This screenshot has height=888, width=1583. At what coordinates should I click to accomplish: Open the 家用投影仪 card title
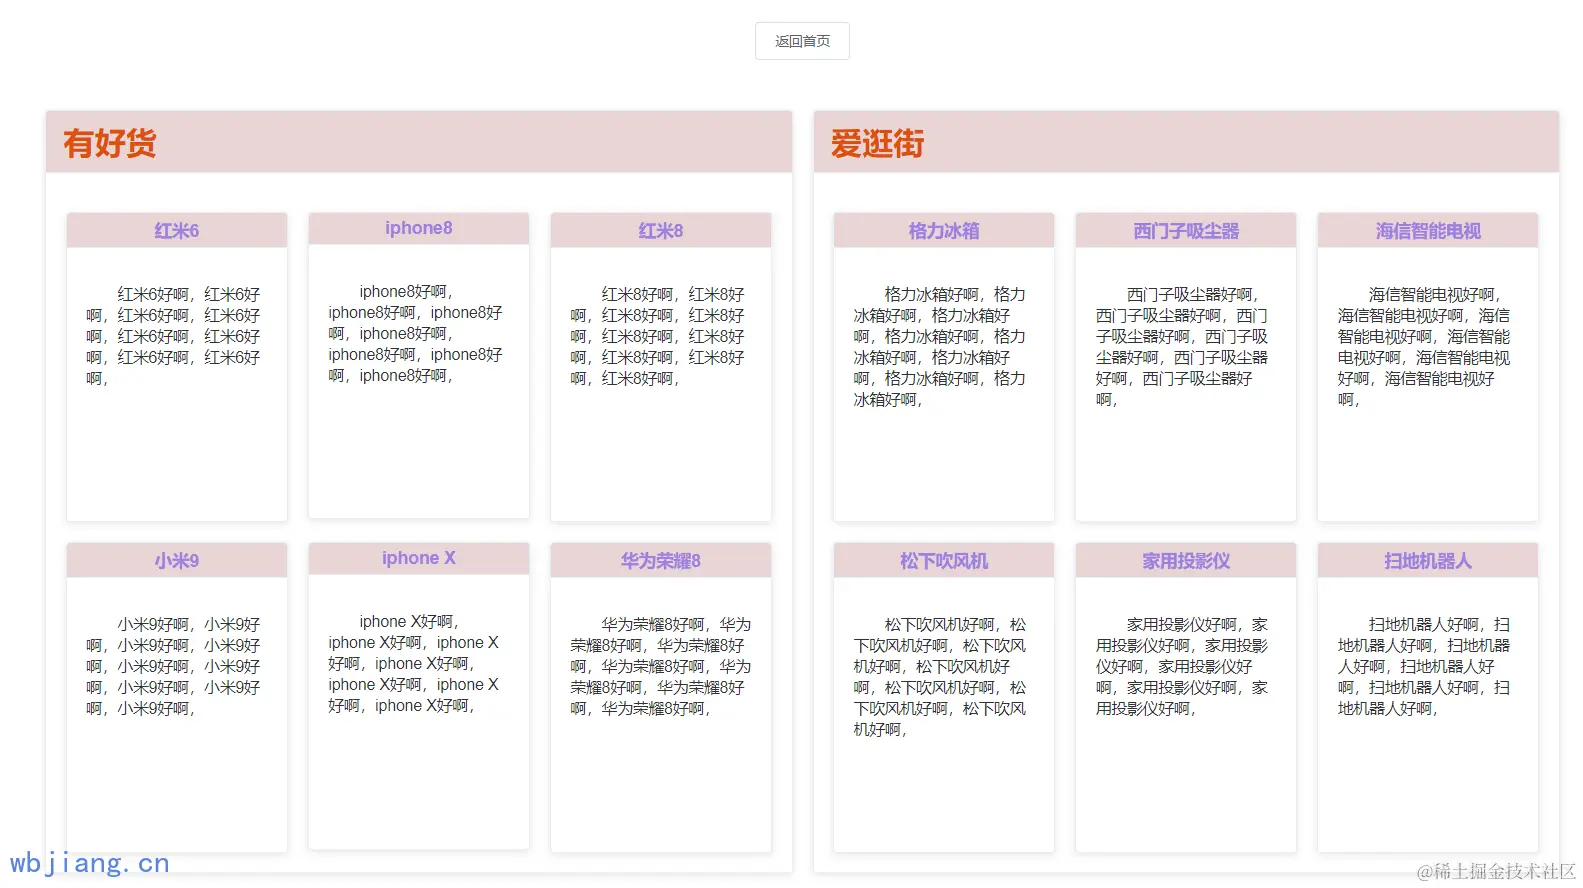click(1186, 561)
